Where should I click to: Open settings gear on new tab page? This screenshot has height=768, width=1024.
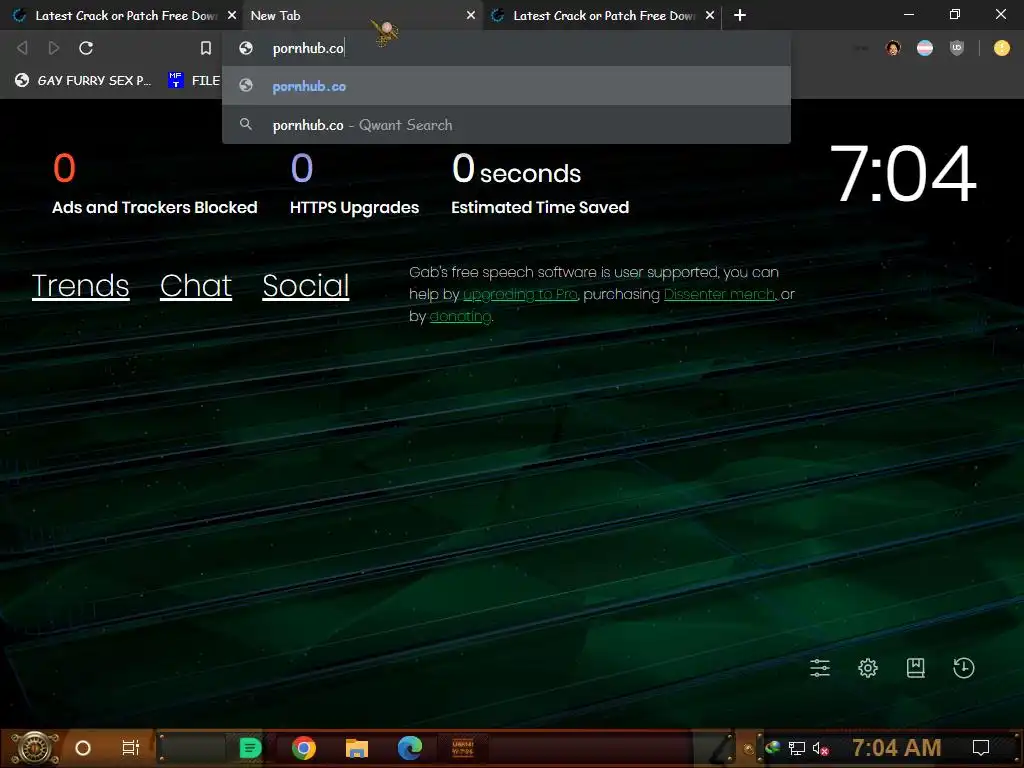[868, 667]
